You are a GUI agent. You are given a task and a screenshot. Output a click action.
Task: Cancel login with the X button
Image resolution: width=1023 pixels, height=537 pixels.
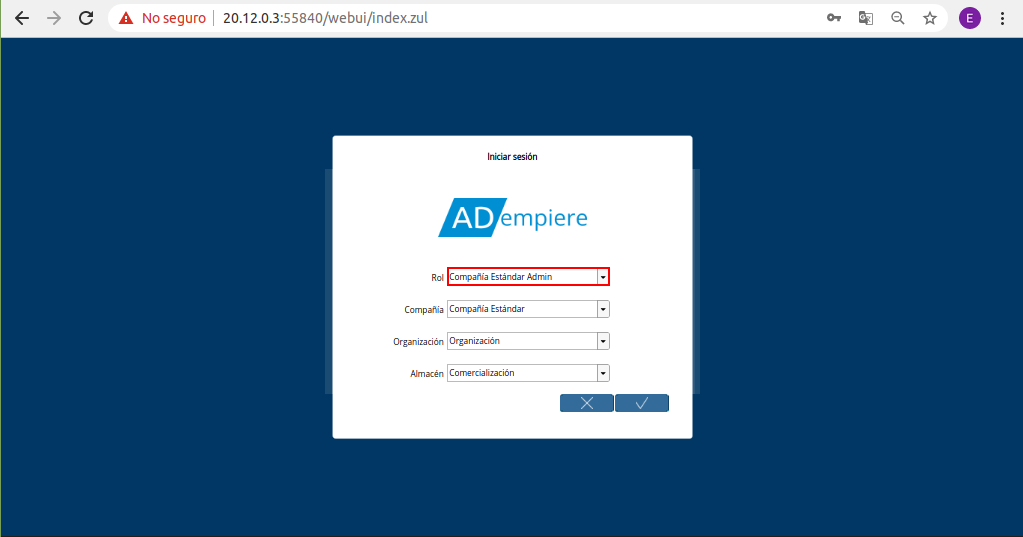click(587, 403)
